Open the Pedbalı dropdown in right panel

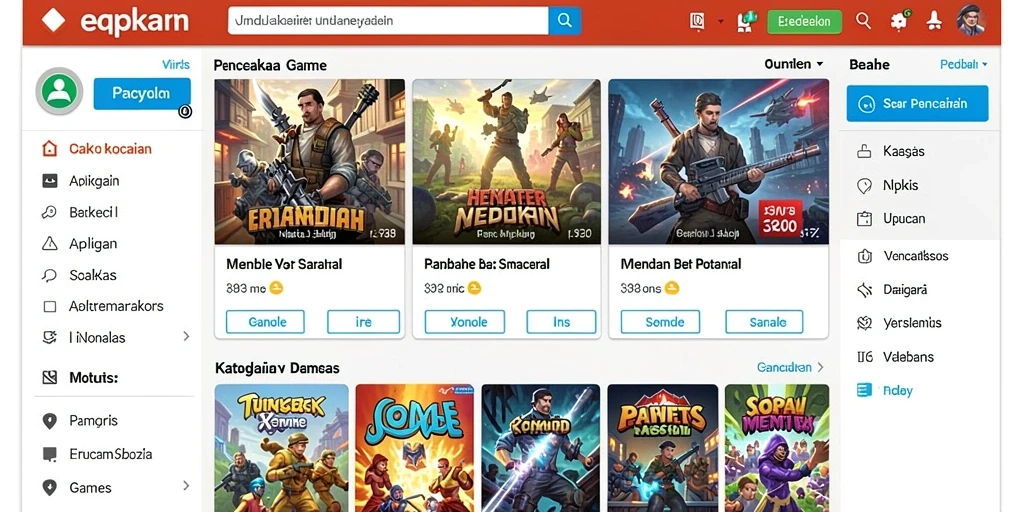click(x=963, y=64)
